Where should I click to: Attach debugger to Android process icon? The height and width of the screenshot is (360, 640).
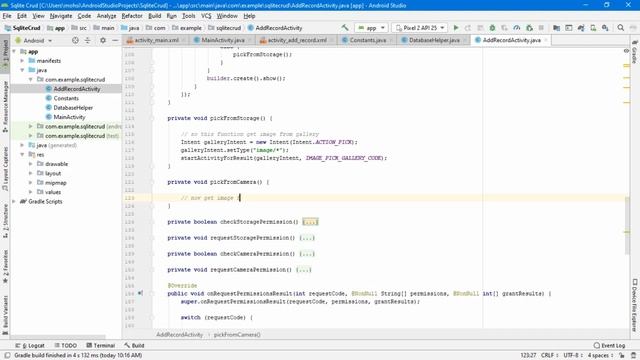pos(529,28)
